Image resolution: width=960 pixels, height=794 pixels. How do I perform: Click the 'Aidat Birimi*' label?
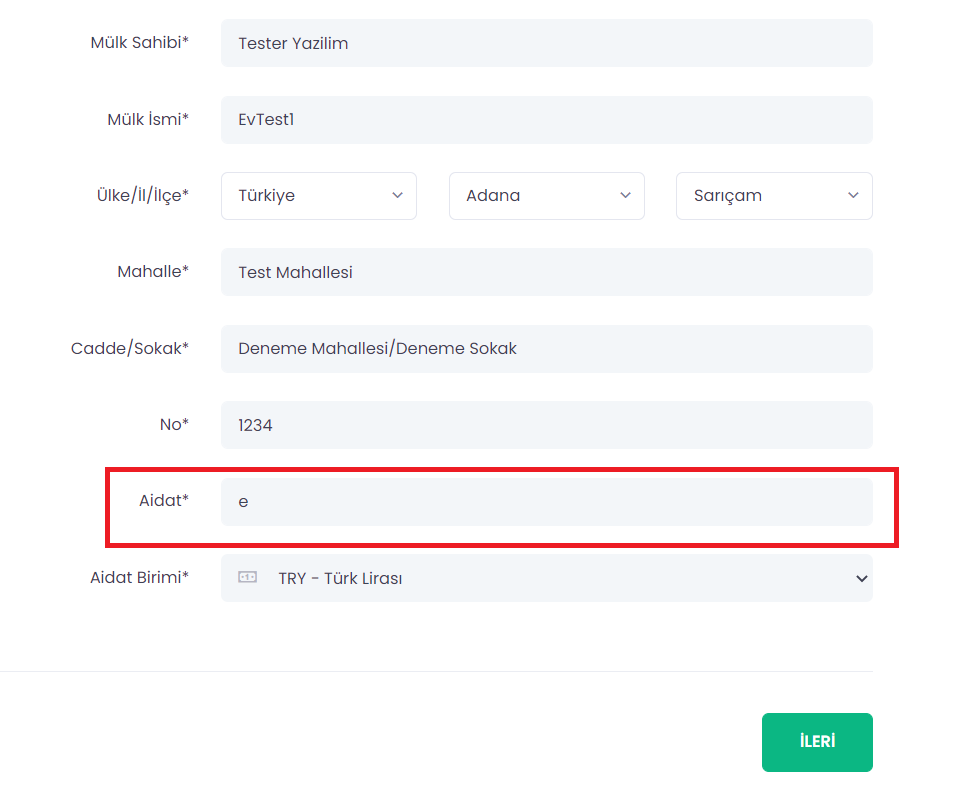139,577
